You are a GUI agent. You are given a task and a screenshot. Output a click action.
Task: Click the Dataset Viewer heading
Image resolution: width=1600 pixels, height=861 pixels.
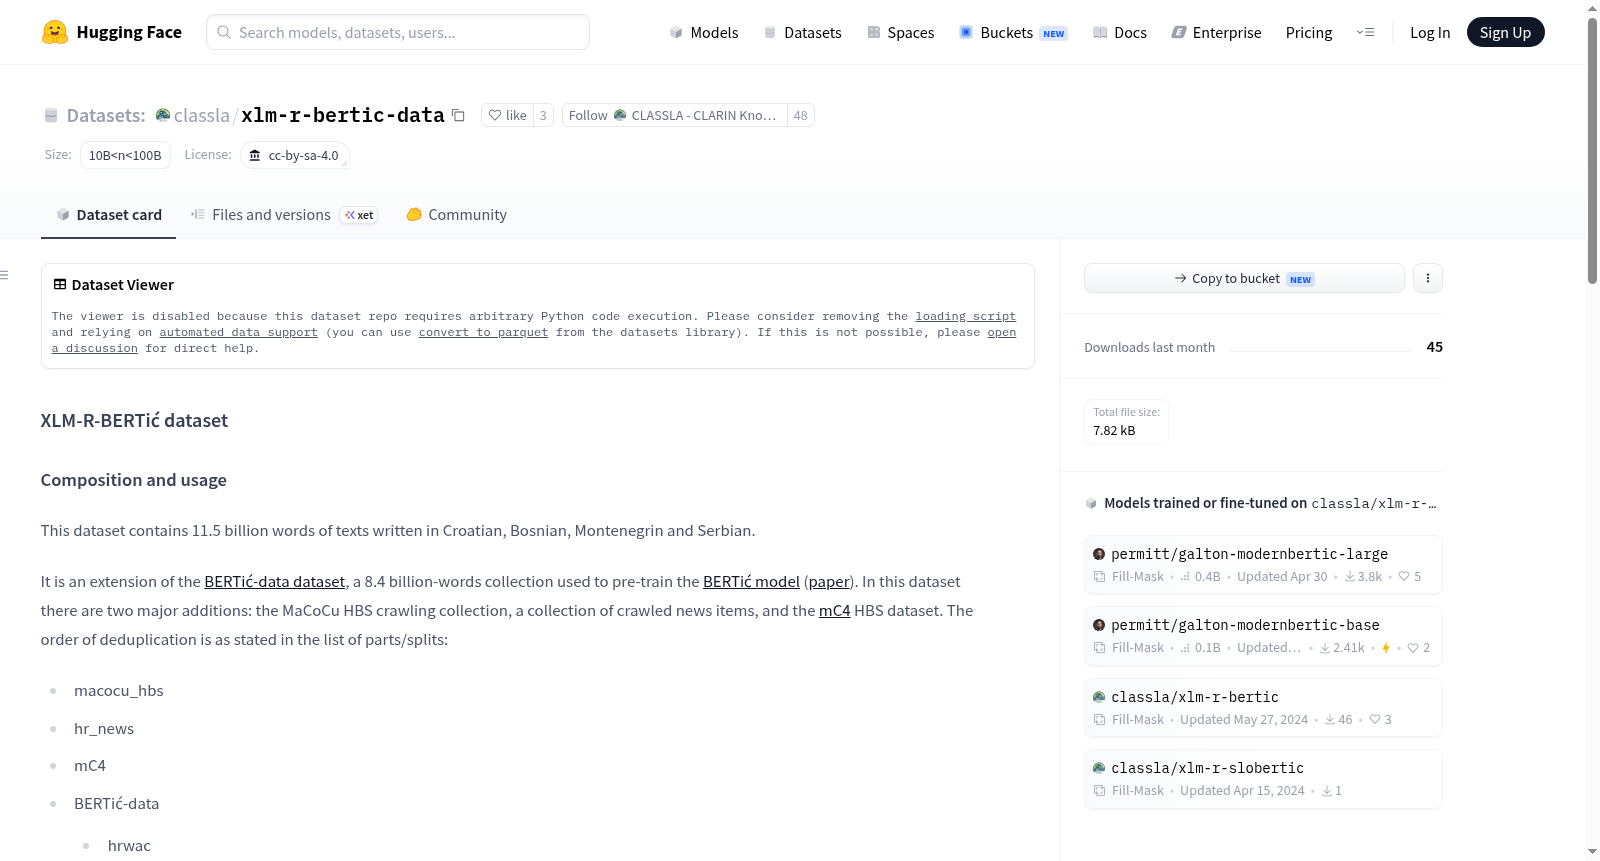[x=122, y=285]
